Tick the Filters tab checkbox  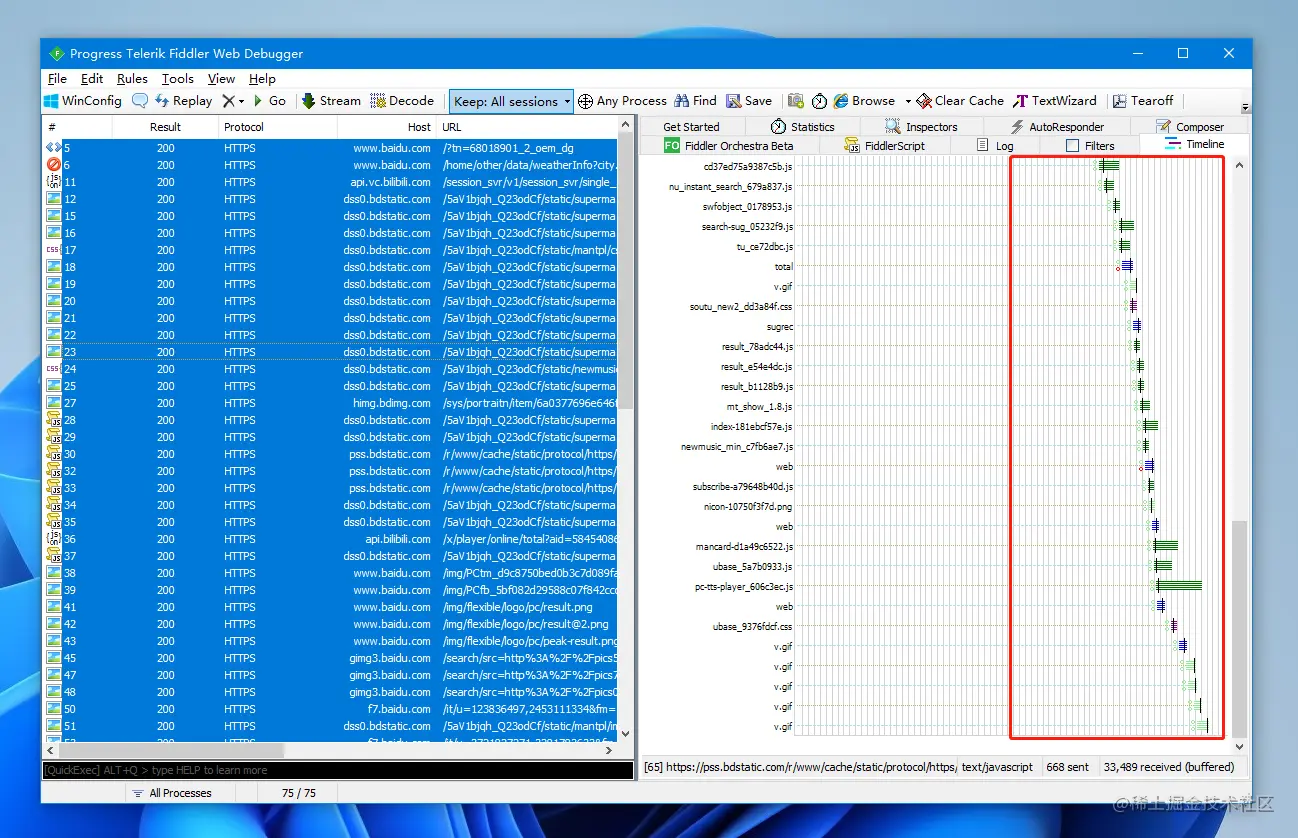(x=1073, y=146)
